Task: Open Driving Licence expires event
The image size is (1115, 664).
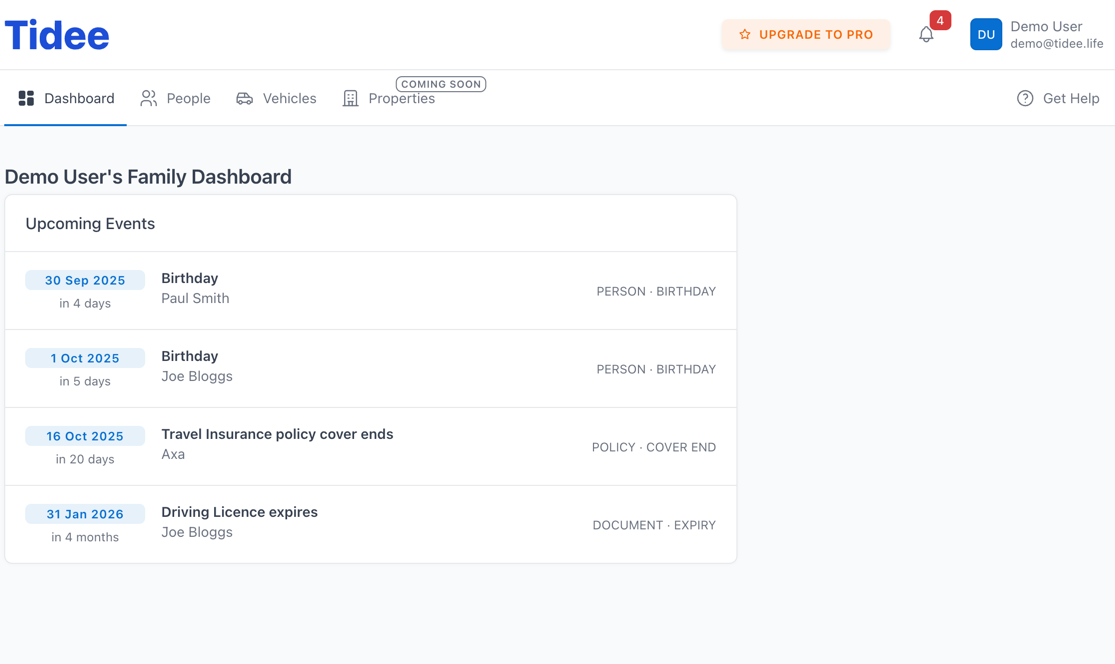Action: click(370, 524)
